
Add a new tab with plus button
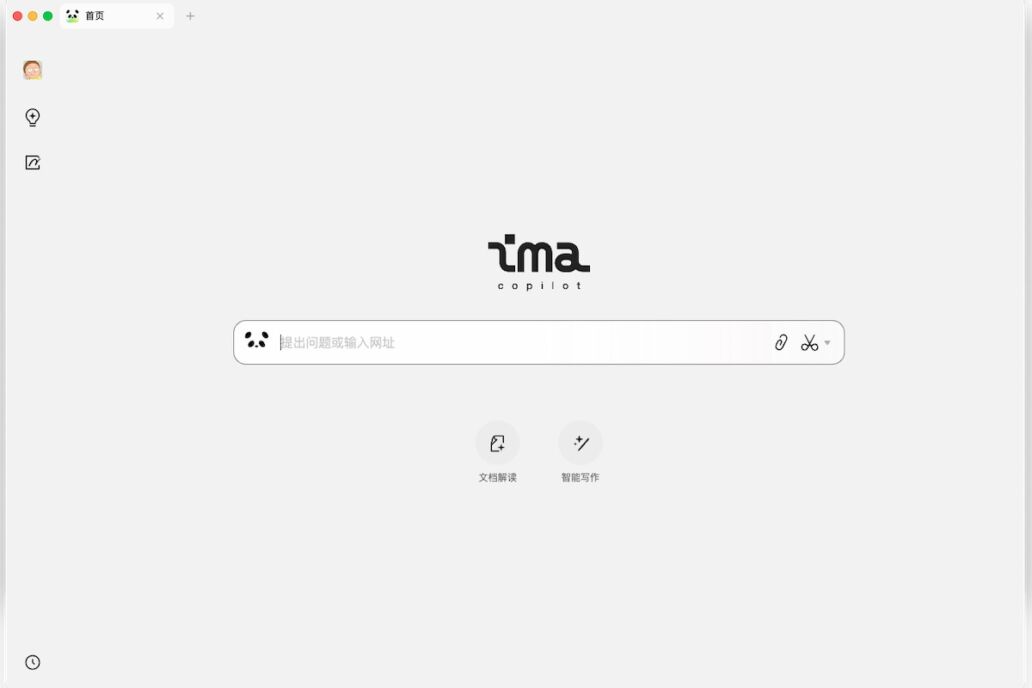190,16
